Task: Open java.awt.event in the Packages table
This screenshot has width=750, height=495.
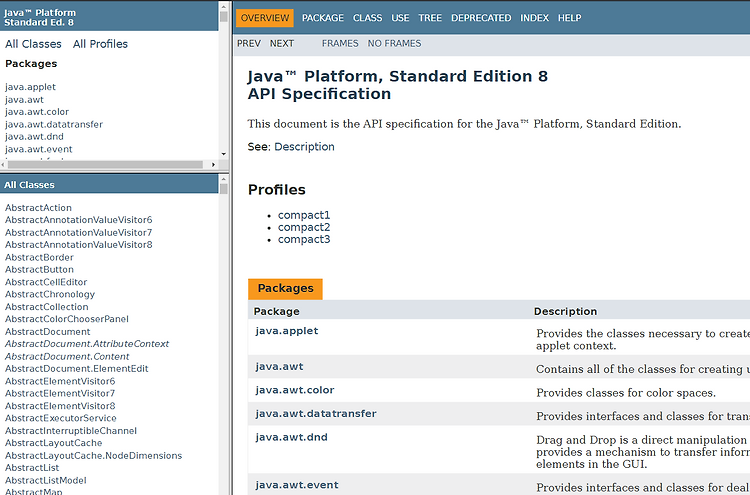Action: tap(297, 485)
